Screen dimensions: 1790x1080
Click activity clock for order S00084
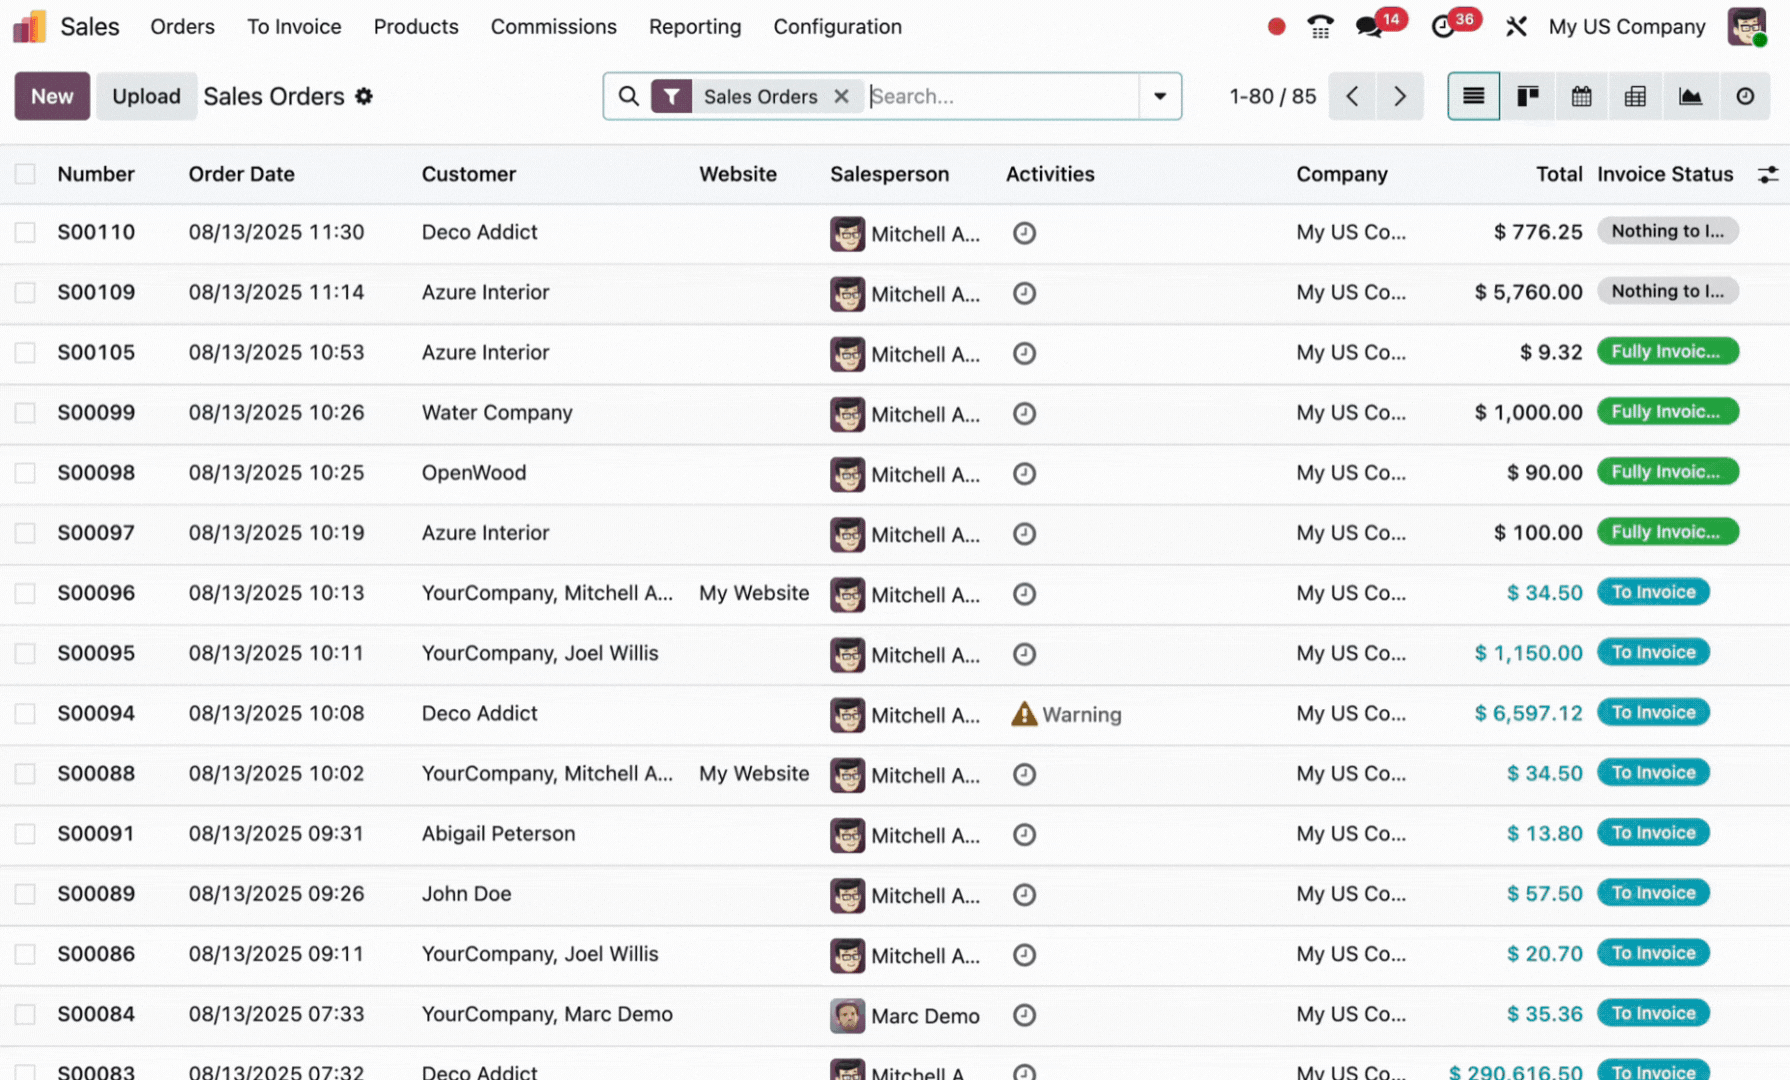pos(1024,1015)
